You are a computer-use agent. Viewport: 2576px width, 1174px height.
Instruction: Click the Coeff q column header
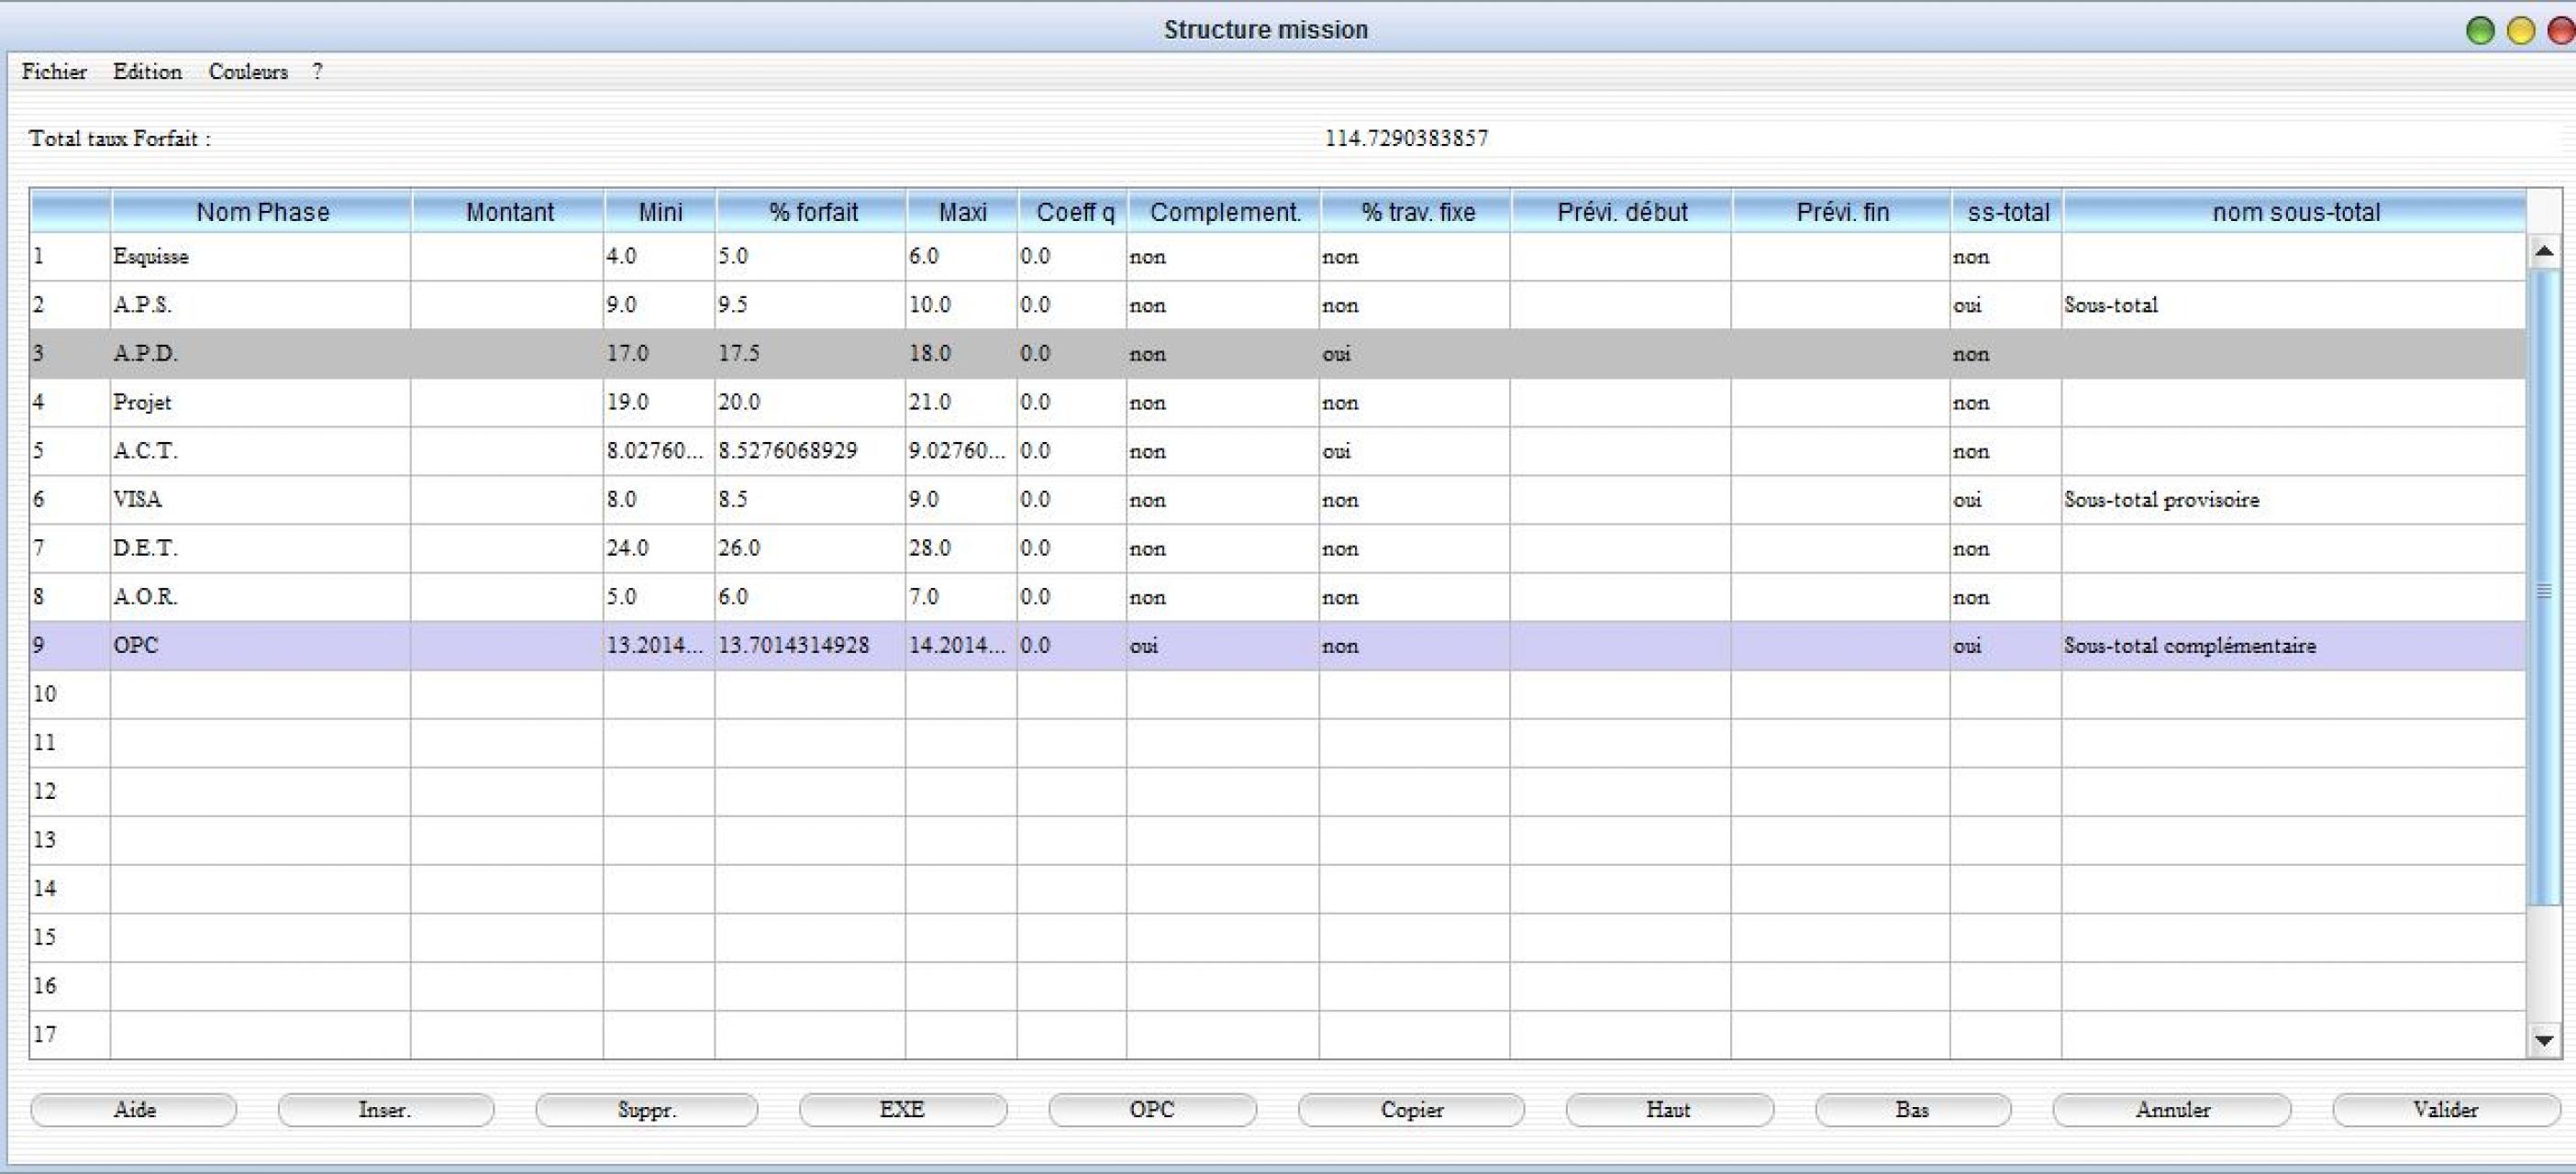click(x=1073, y=212)
